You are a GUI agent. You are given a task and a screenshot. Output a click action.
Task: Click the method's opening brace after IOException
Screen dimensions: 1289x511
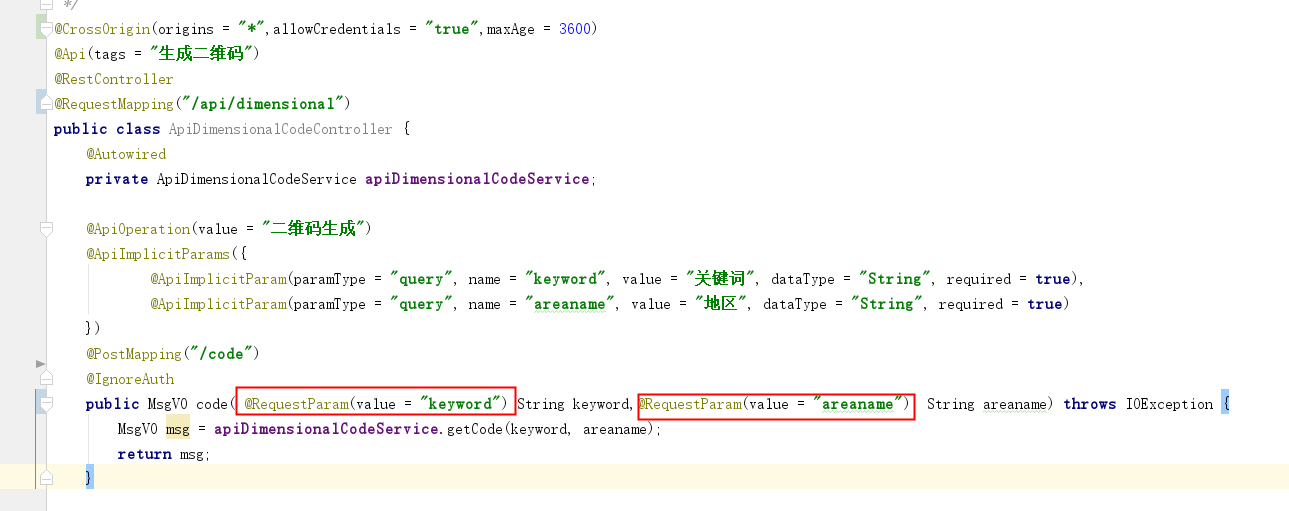click(1226, 404)
